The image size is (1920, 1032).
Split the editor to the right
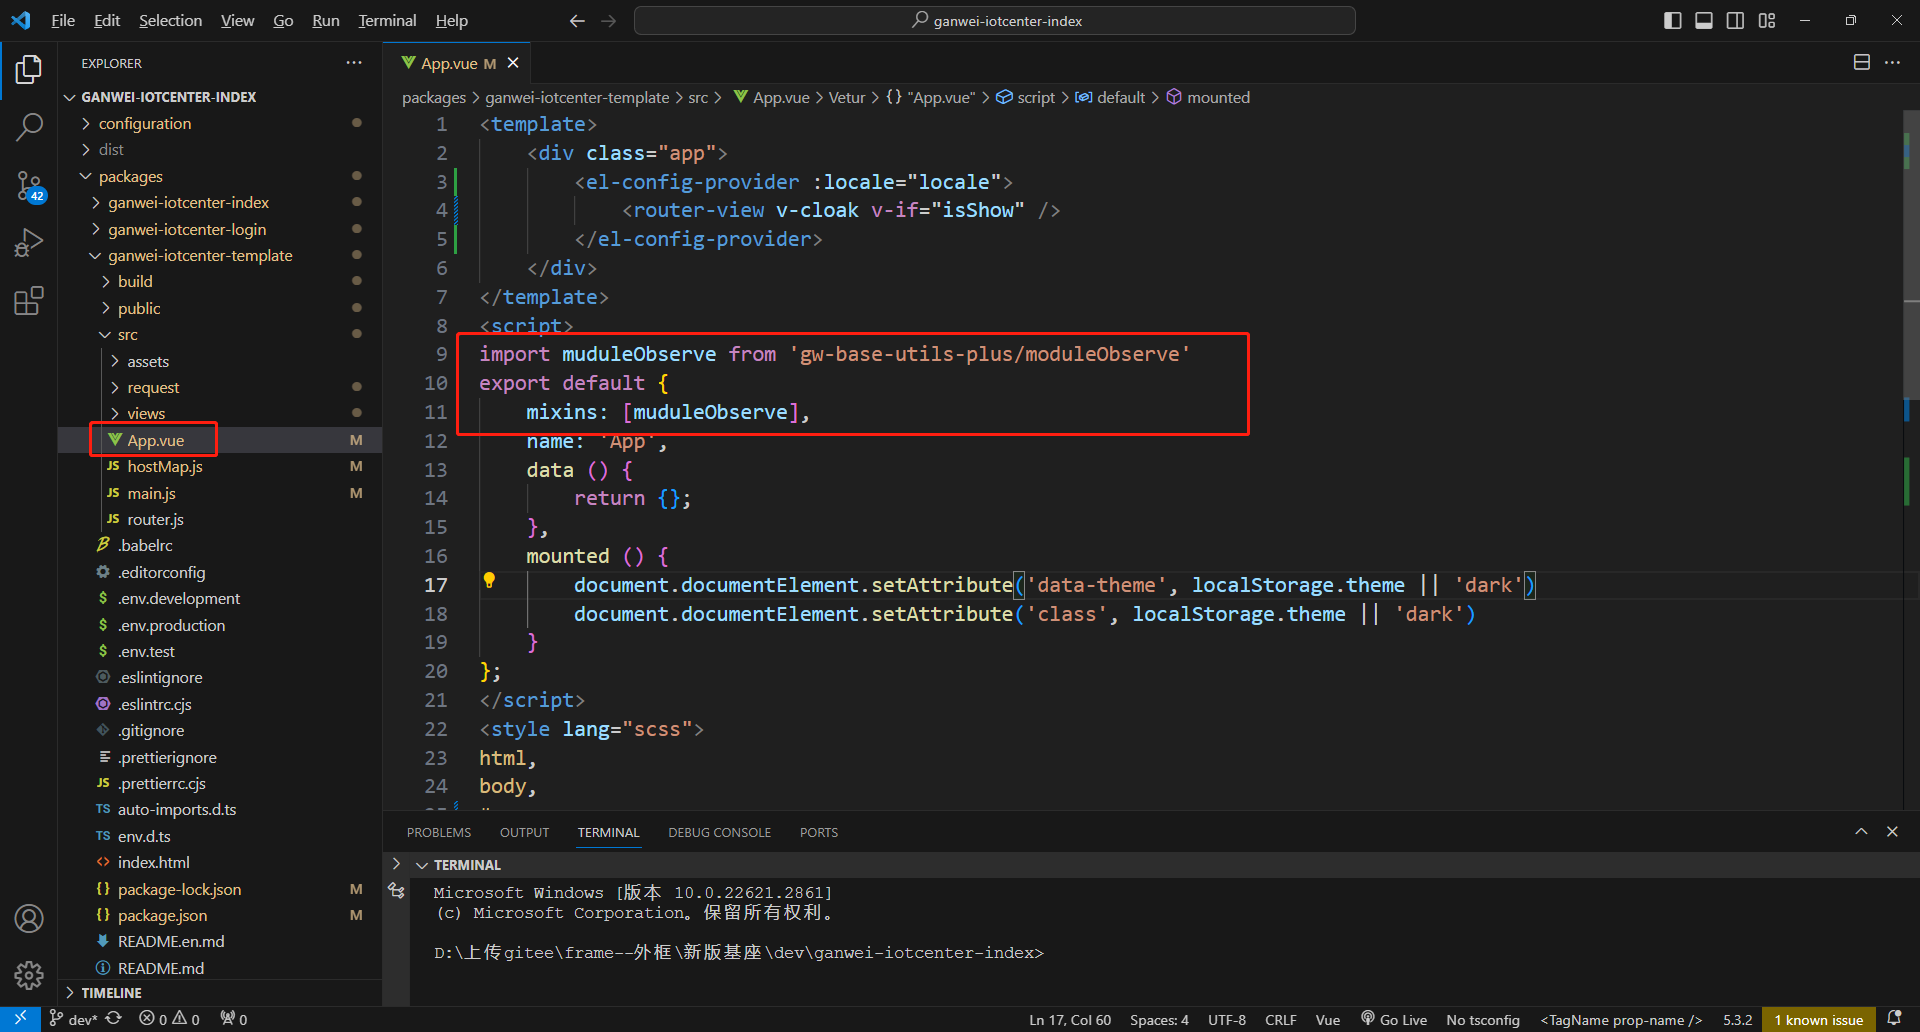click(1861, 62)
